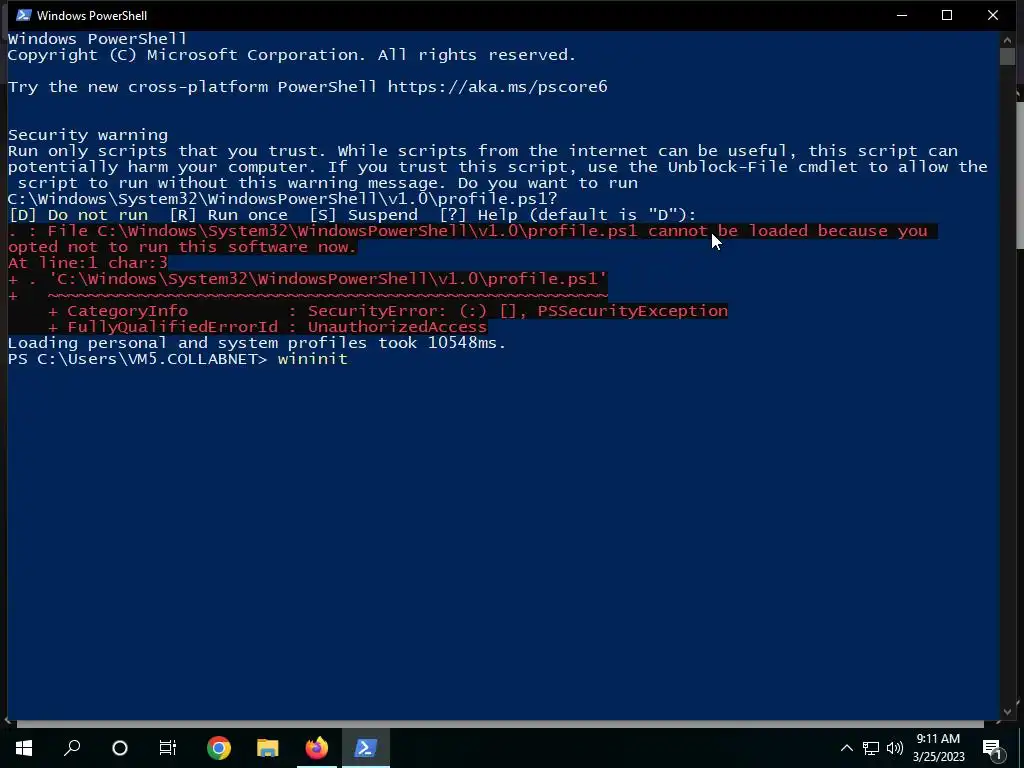Click 'Unblock-File' cmdlet text
Screen dimensions: 1024x768
coord(728,167)
